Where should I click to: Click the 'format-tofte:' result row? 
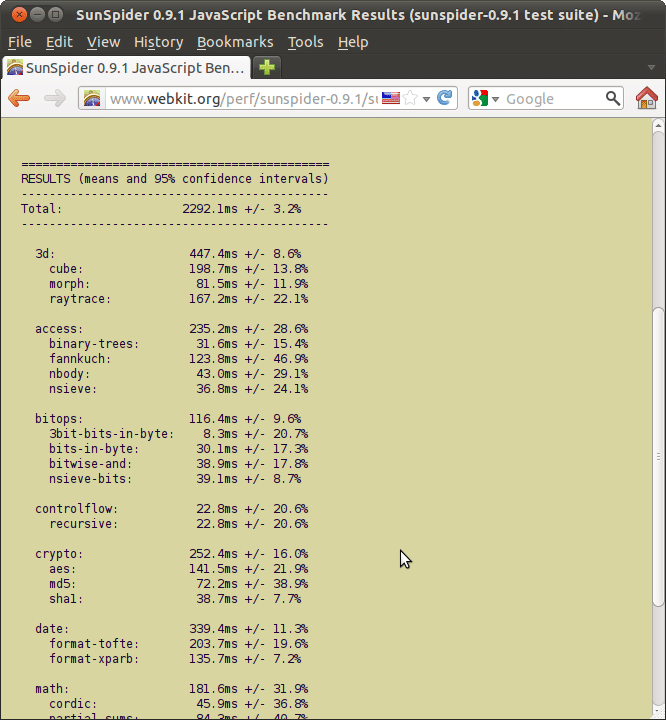[x=179, y=644]
